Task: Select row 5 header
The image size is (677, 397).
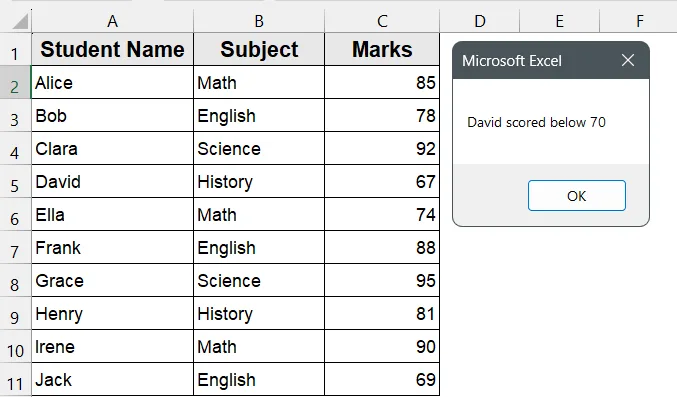Action: coord(15,181)
